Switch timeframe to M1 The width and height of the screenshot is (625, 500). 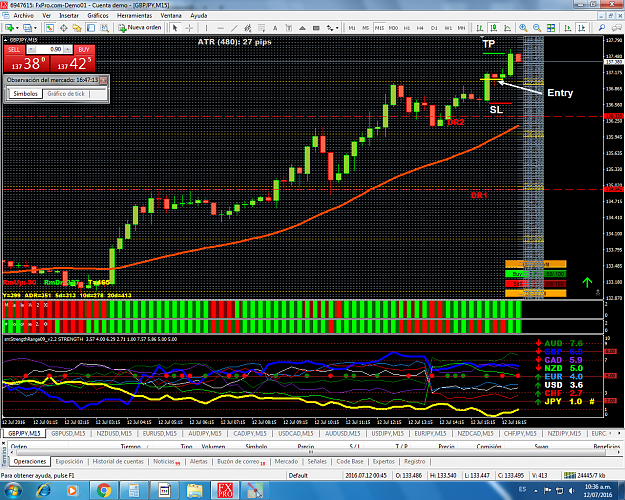(x=352, y=28)
